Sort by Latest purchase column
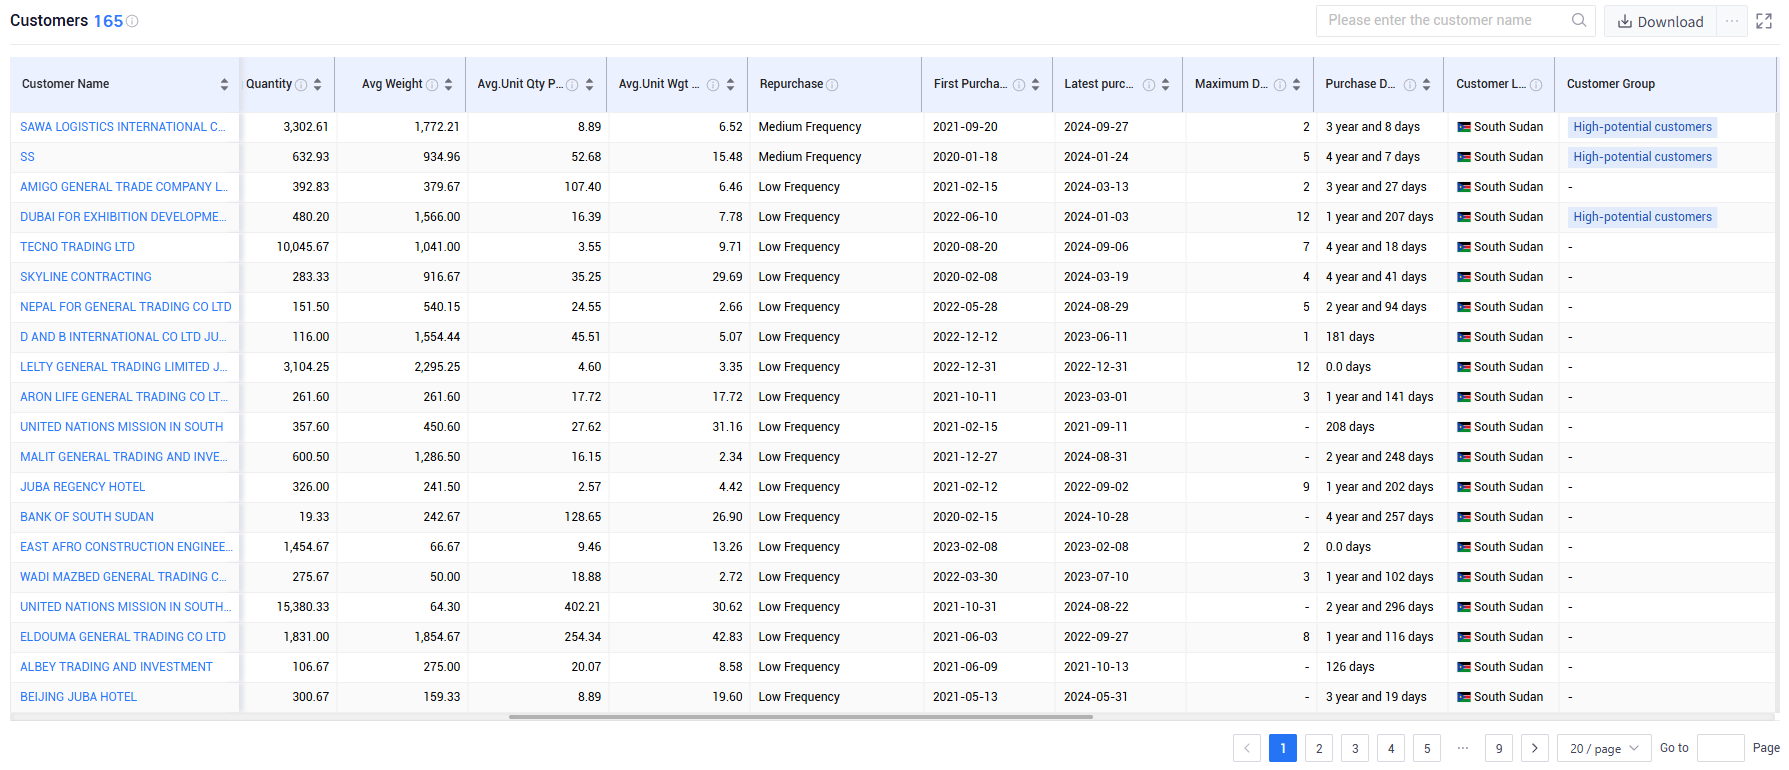This screenshot has width=1789, height=770. (1165, 84)
